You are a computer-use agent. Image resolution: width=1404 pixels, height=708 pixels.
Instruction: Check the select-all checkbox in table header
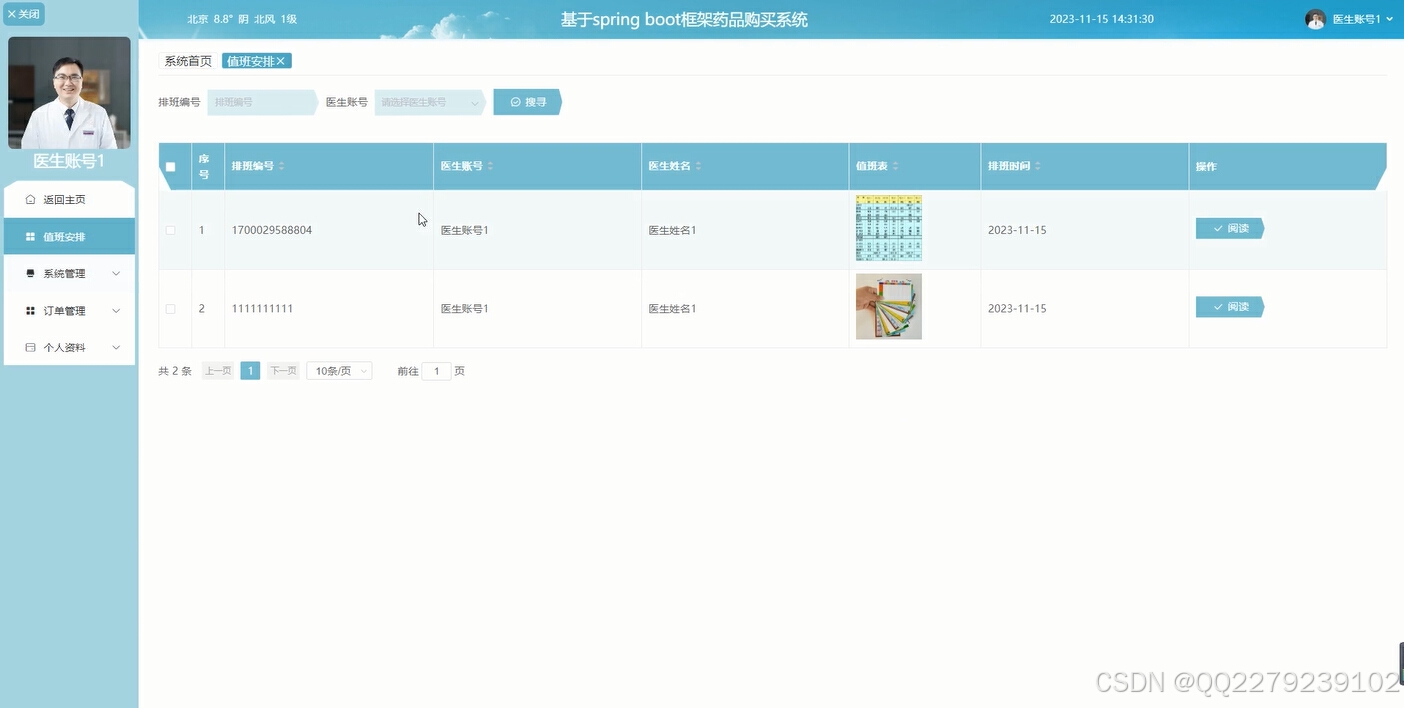[170, 166]
